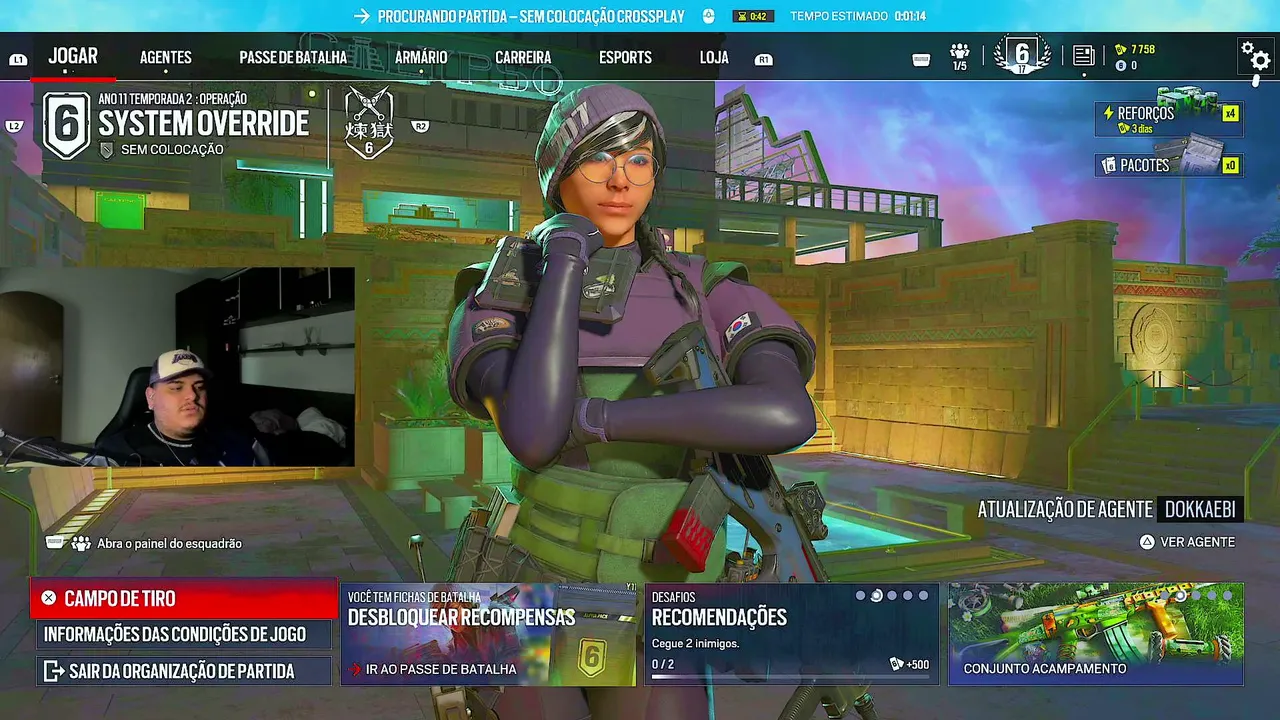Open the ARMÁRIO tab
The image size is (1280, 720).
[421, 58]
